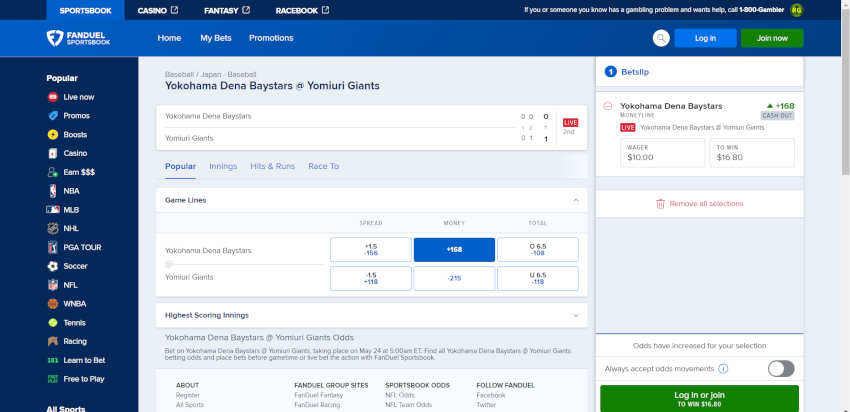Click Remove all selections link
The image size is (850, 412).
coord(706,204)
